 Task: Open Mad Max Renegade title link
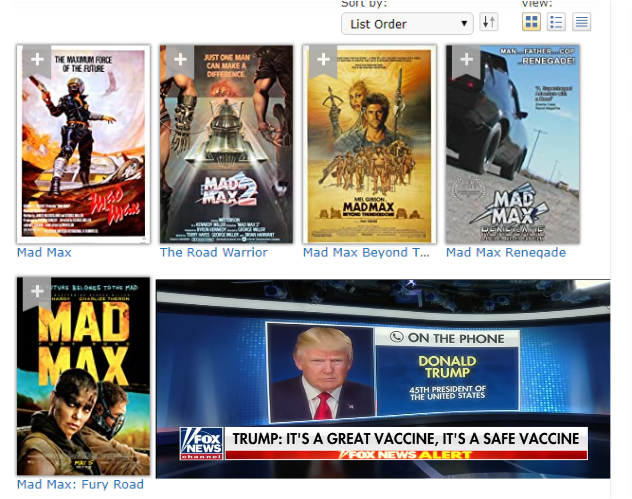(x=506, y=252)
